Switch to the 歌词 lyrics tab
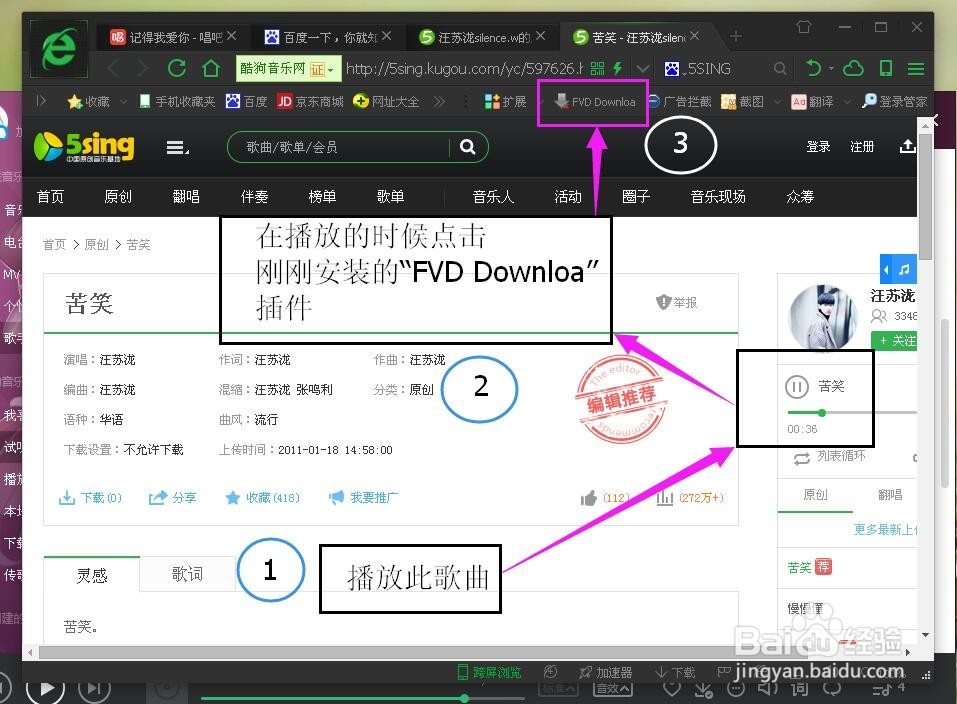The width and height of the screenshot is (957, 704). [x=187, y=574]
